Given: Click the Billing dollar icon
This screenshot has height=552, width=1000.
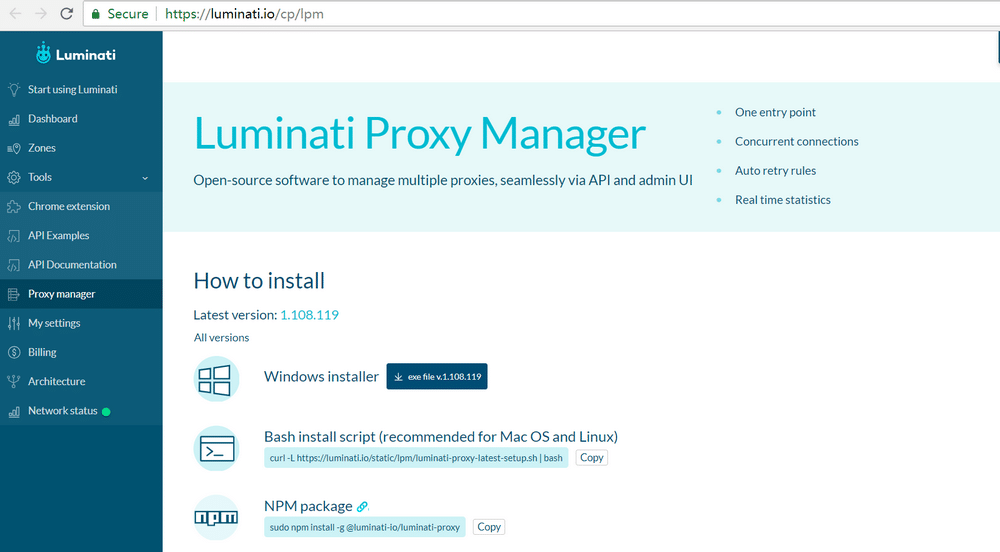Looking at the screenshot, I should [x=14, y=352].
